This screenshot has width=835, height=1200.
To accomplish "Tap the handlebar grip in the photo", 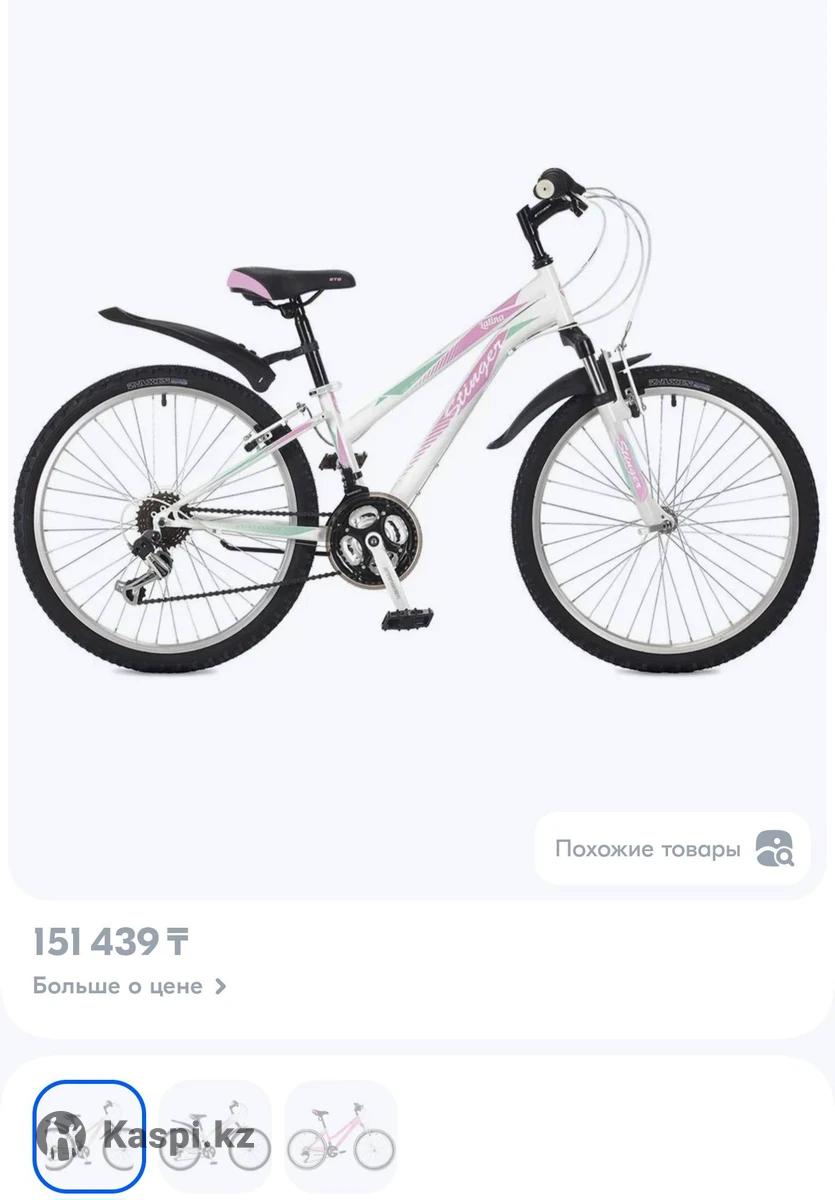I will 556,188.
